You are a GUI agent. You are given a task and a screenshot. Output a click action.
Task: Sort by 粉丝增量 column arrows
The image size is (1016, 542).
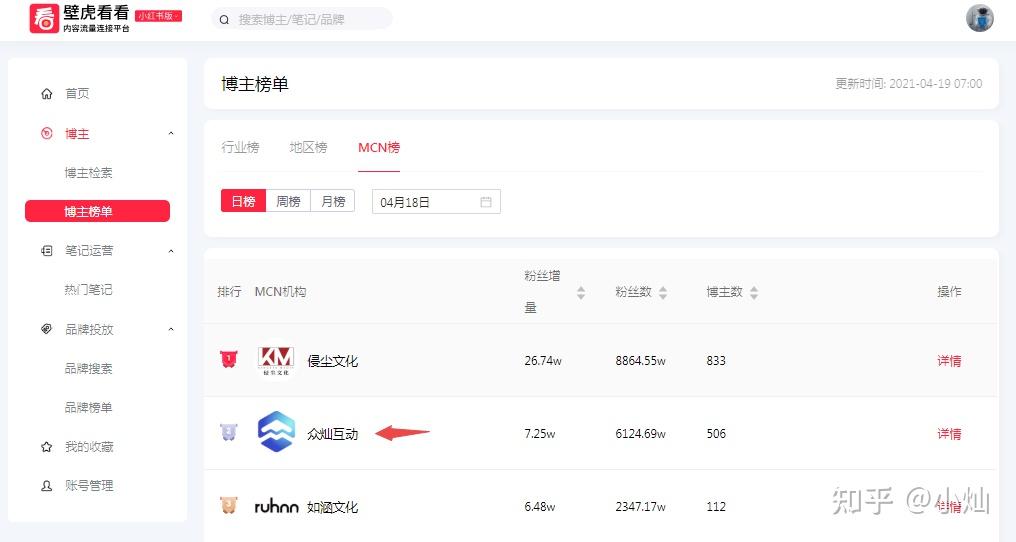[581, 292]
